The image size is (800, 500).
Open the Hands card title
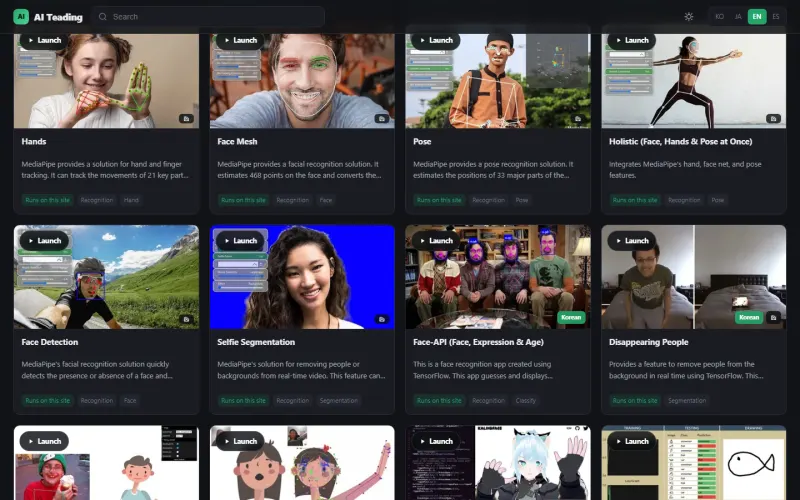34,141
